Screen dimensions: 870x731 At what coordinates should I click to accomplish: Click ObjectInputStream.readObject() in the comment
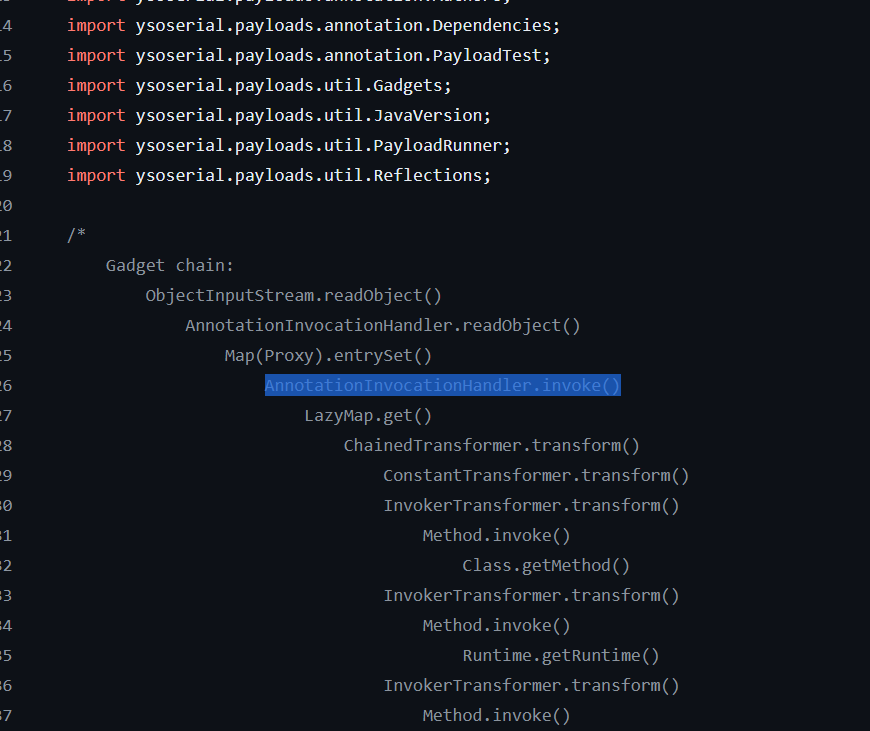[293, 296]
